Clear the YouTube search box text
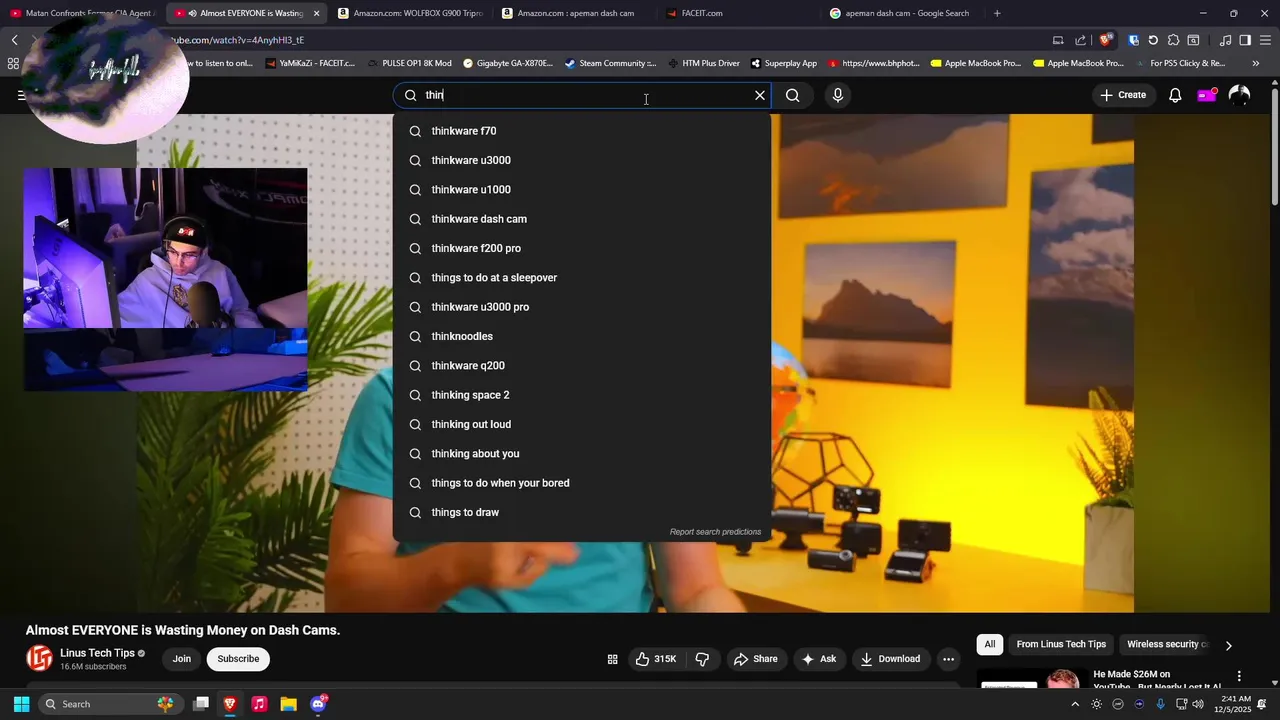This screenshot has width=1280, height=720. click(x=760, y=95)
